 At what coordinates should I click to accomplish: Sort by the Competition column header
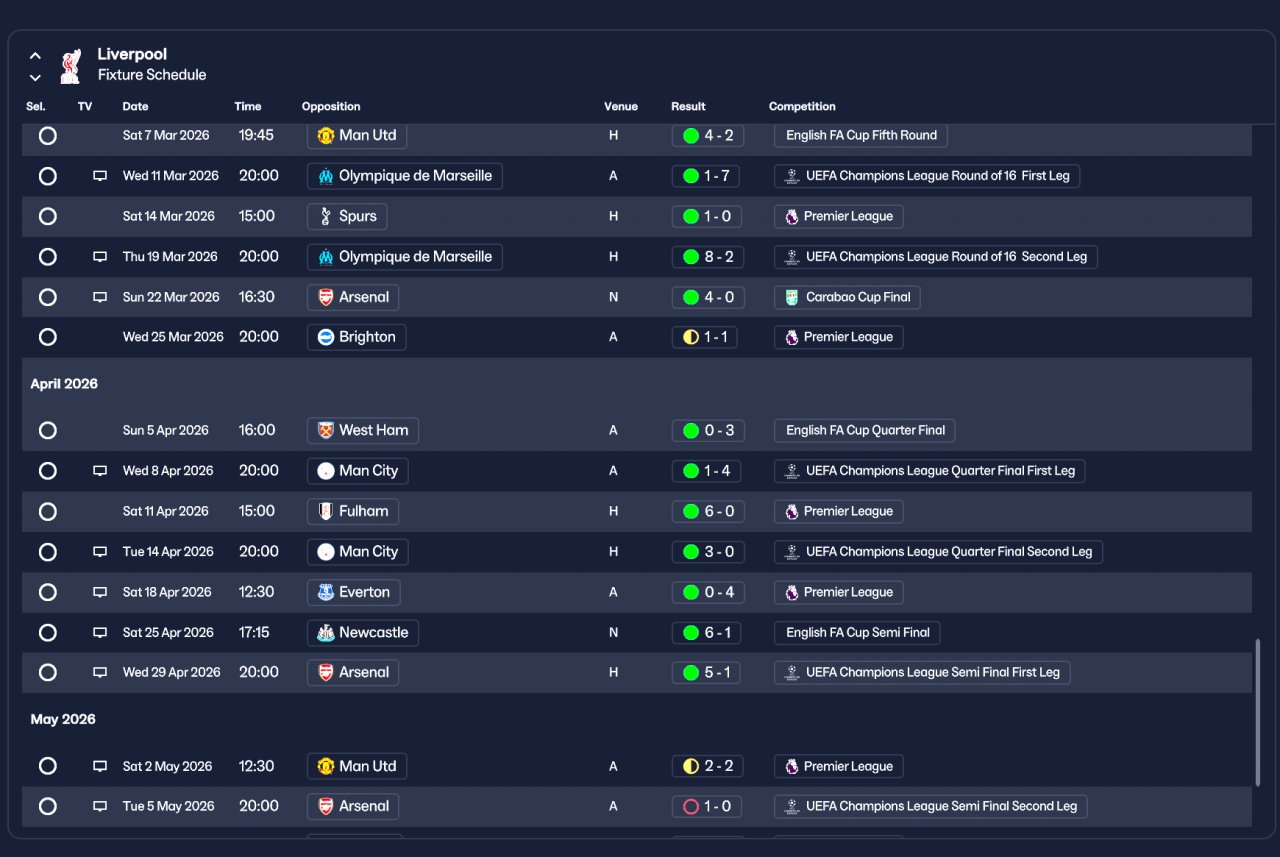click(802, 106)
